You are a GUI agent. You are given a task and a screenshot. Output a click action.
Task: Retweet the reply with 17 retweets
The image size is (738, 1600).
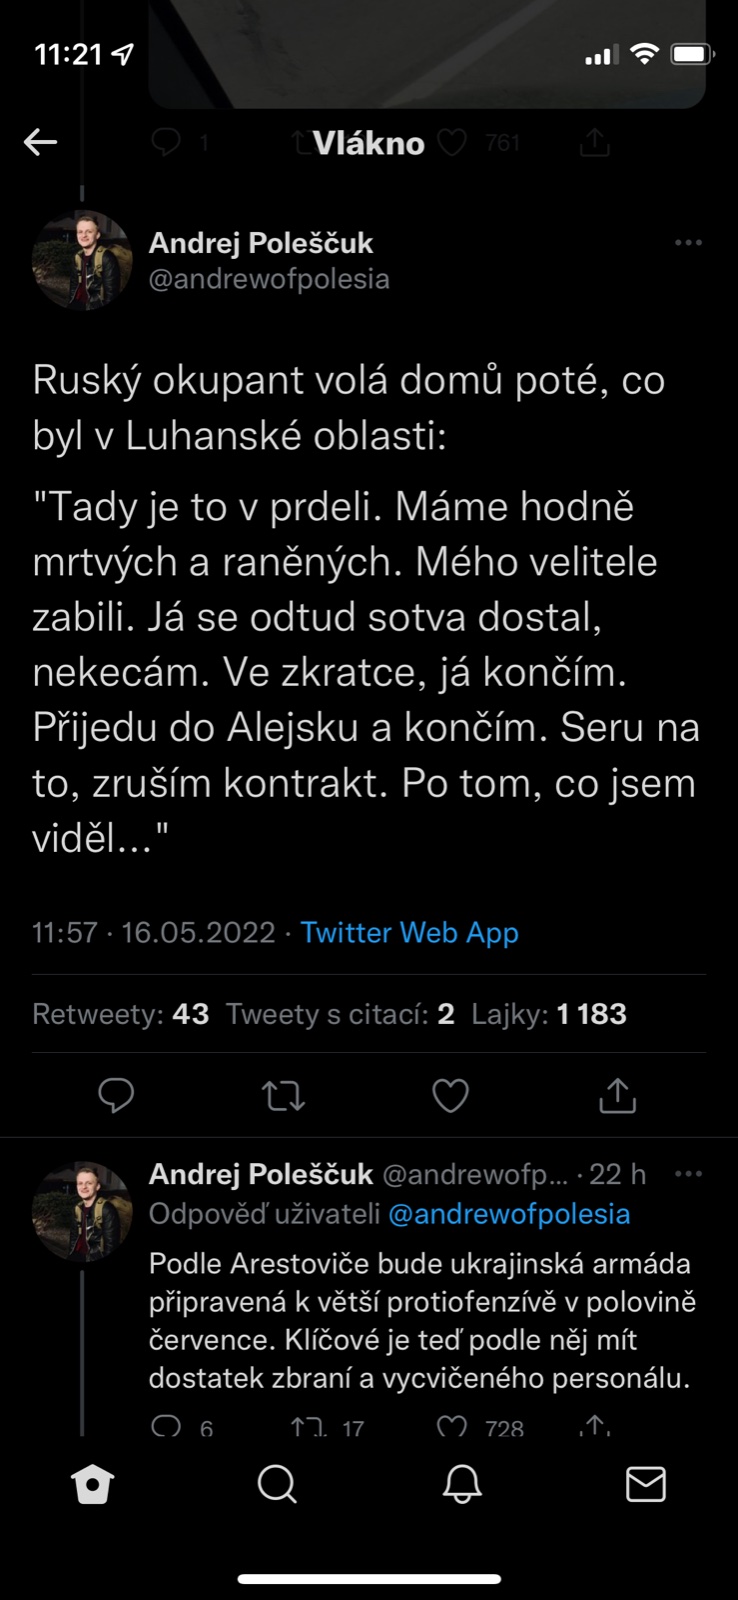(308, 1426)
